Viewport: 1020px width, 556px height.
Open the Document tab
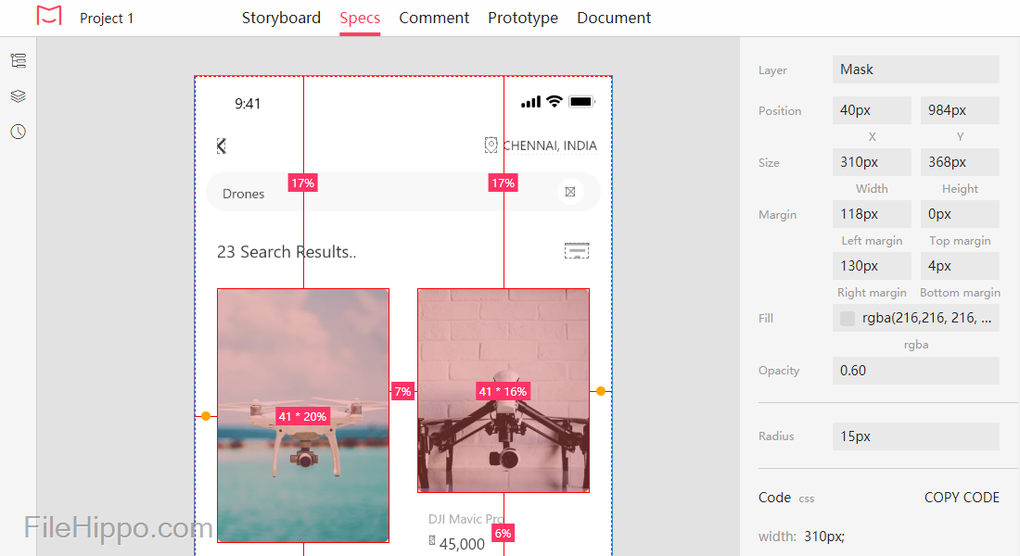tap(613, 18)
